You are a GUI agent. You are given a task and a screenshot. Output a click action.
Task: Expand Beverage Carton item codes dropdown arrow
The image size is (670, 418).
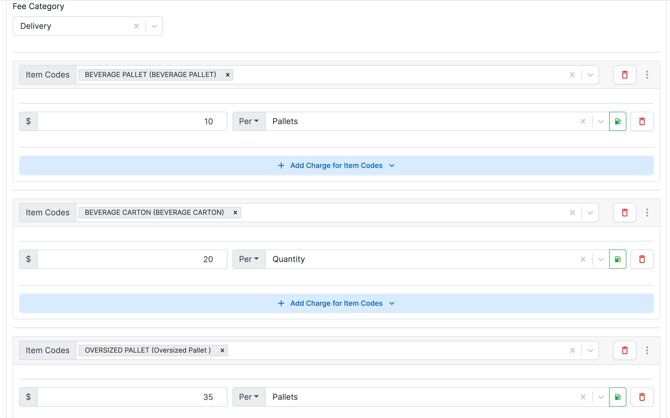590,213
